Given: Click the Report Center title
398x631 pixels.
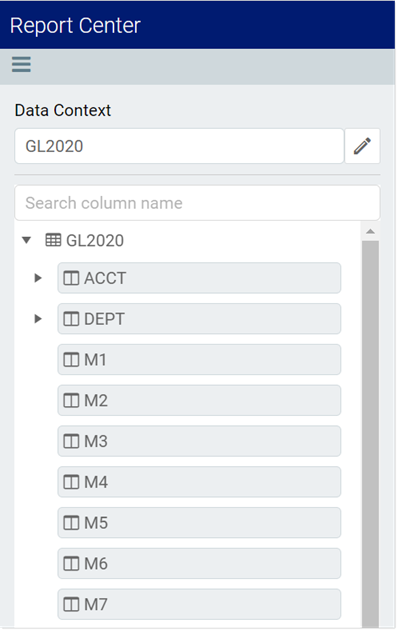Looking at the screenshot, I should pos(75,25).
